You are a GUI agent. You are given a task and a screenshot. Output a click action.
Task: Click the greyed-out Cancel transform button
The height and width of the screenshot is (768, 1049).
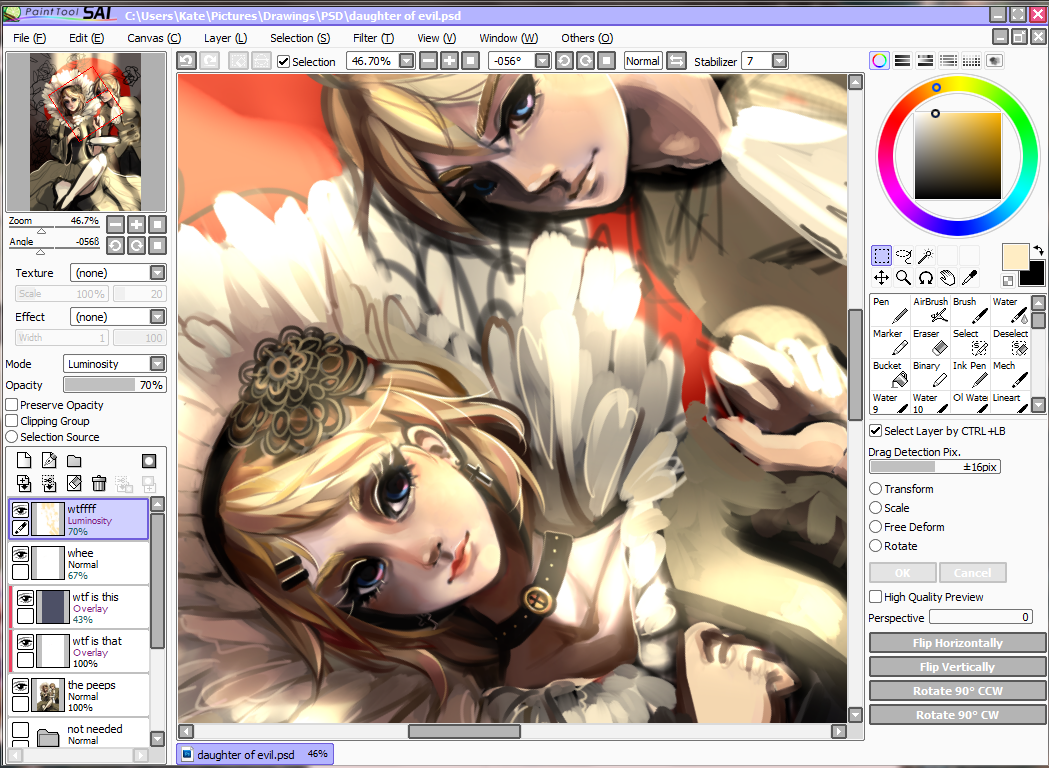click(x=973, y=573)
